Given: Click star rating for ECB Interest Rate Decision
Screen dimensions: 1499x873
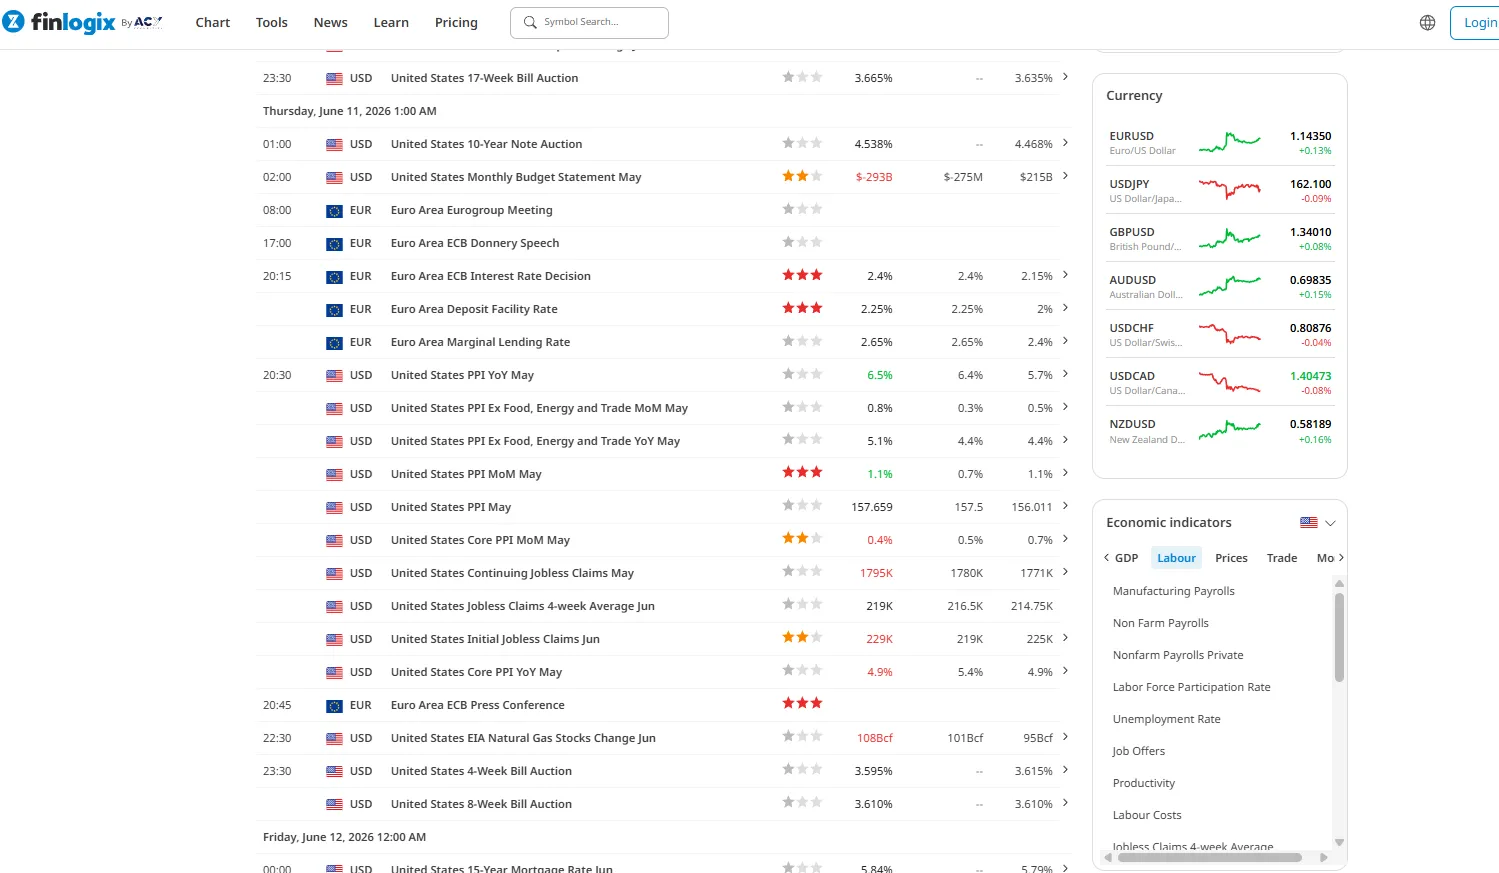Looking at the screenshot, I should (802, 275).
